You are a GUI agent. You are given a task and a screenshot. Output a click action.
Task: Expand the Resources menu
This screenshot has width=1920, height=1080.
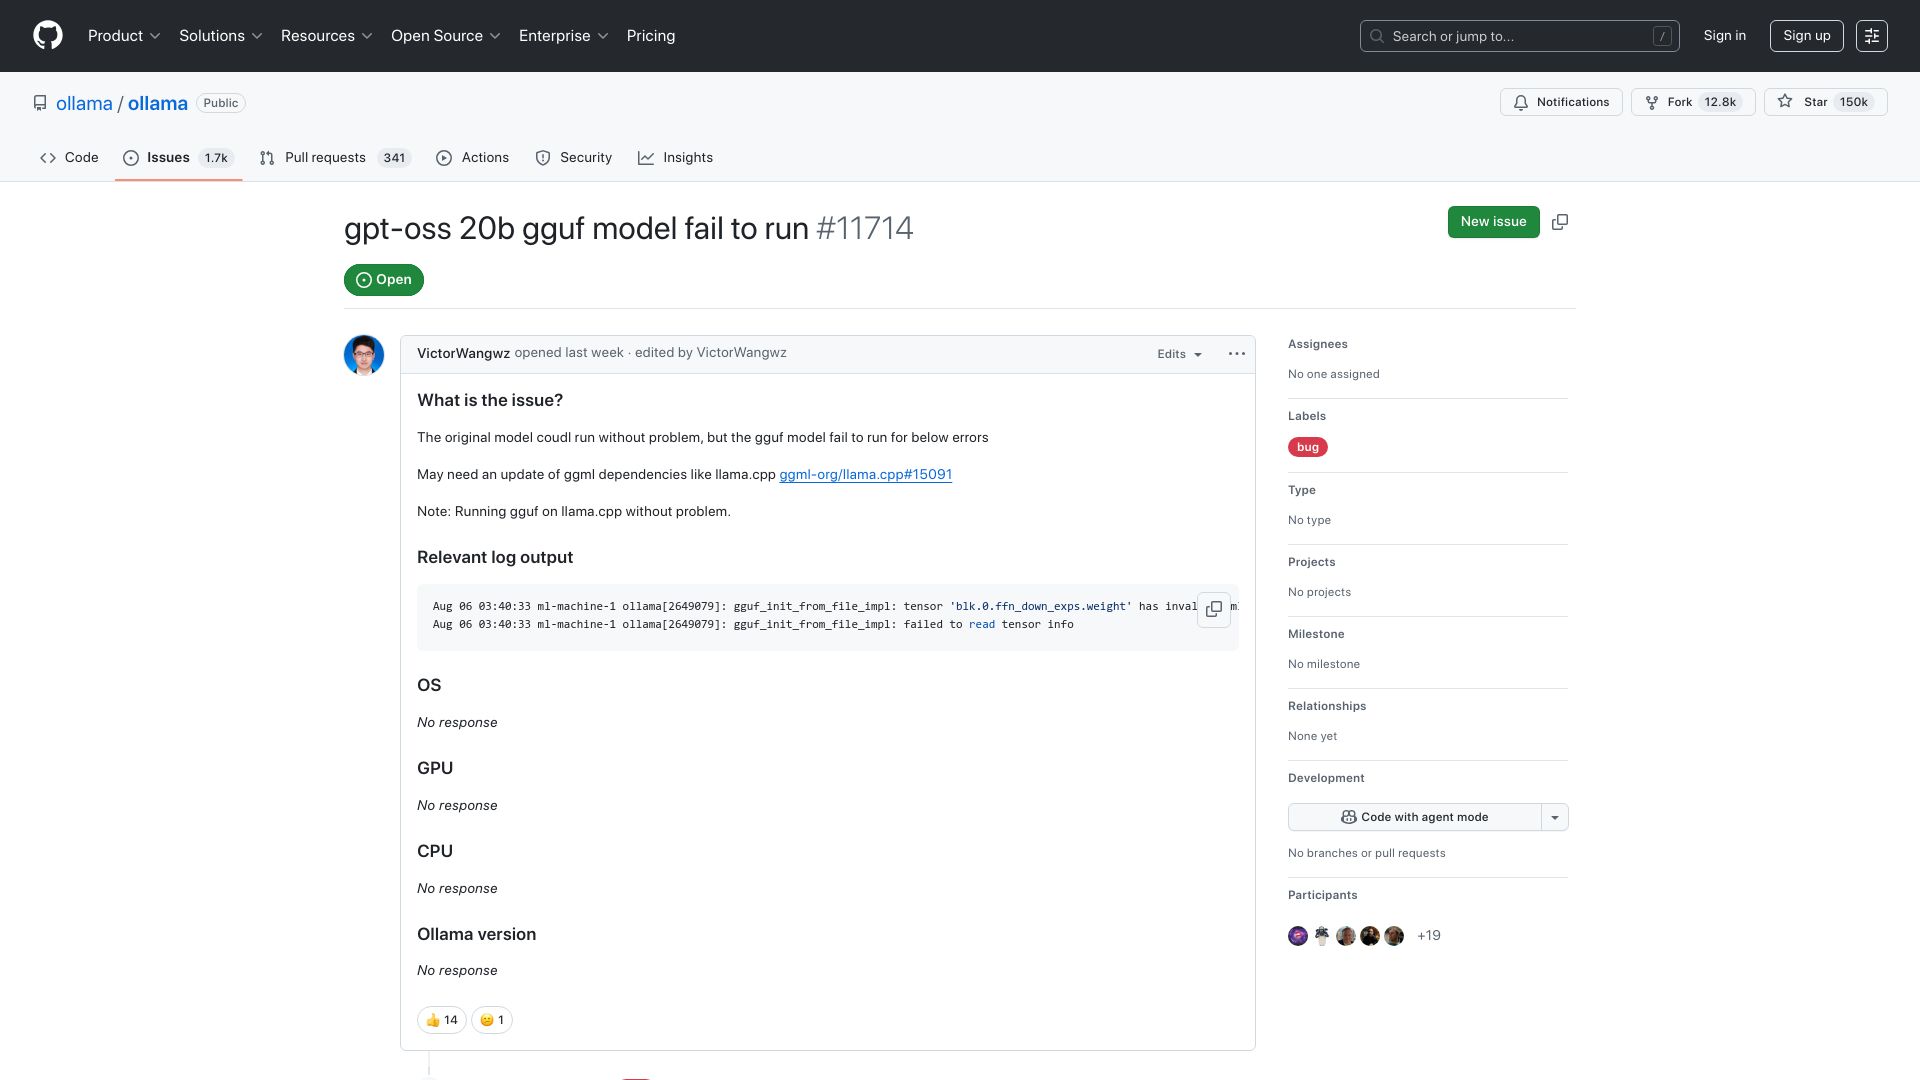(326, 36)
